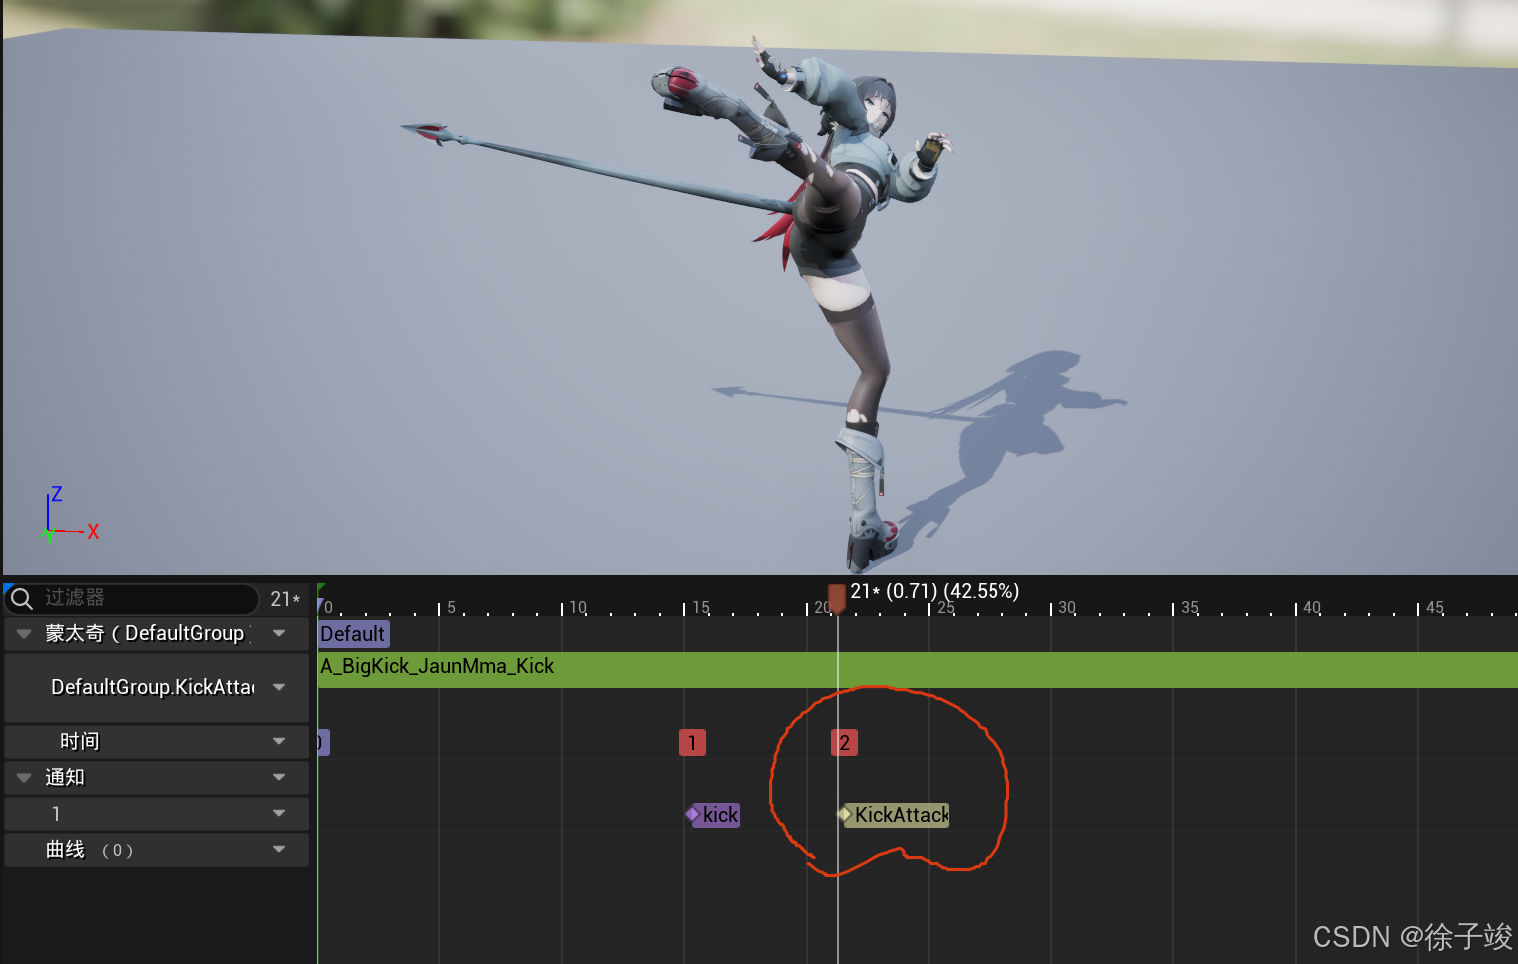Grab the red playhead scrub handle
The width and height of the screenshot is (1518, 964).
[837, 599]
